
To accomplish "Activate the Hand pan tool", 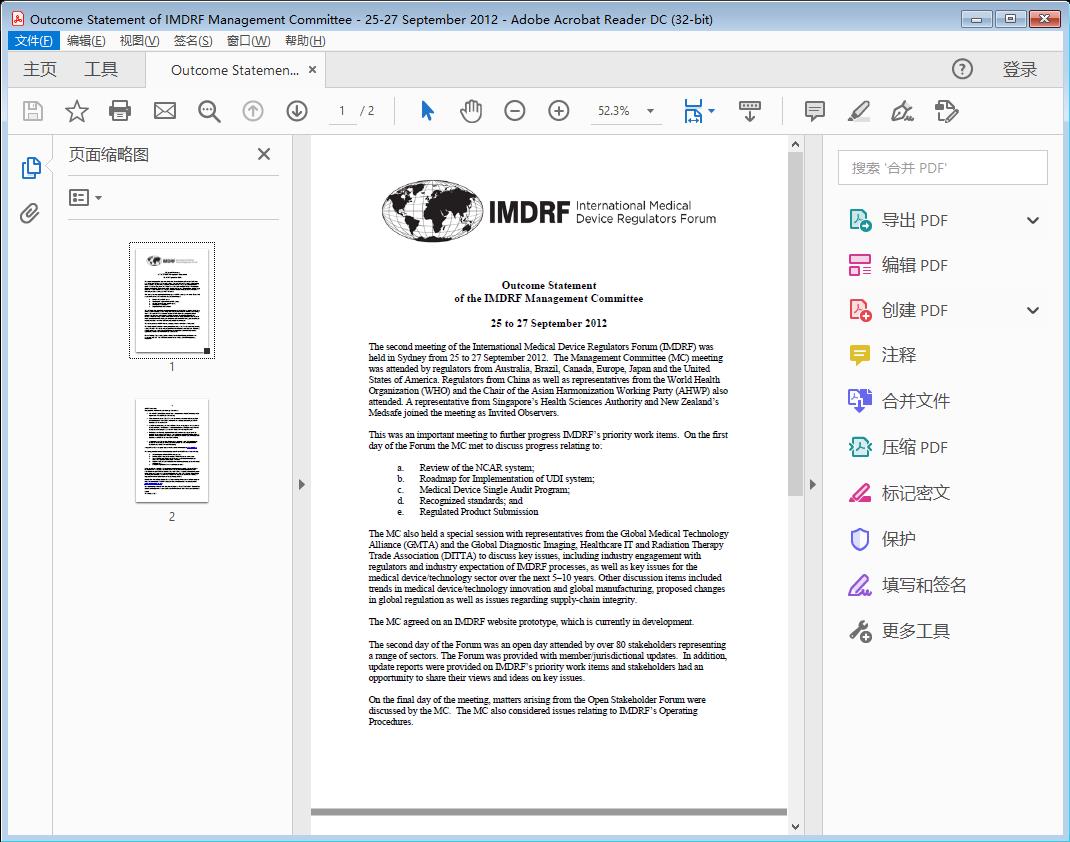I will (471, 111).
